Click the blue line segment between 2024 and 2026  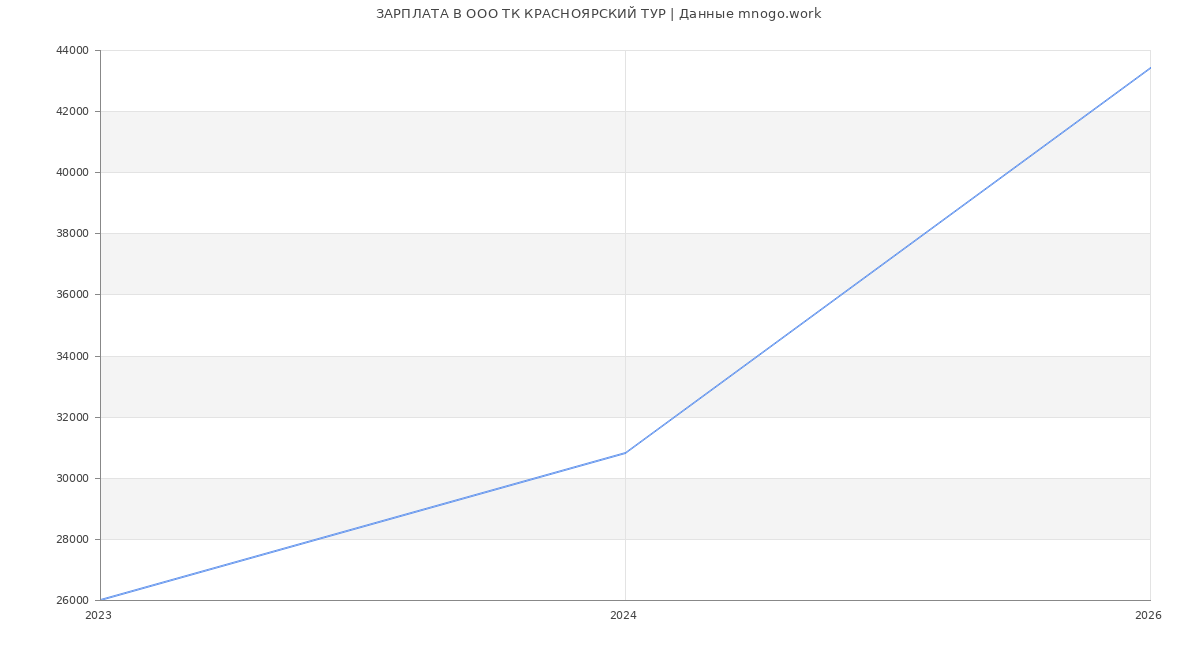888,260
